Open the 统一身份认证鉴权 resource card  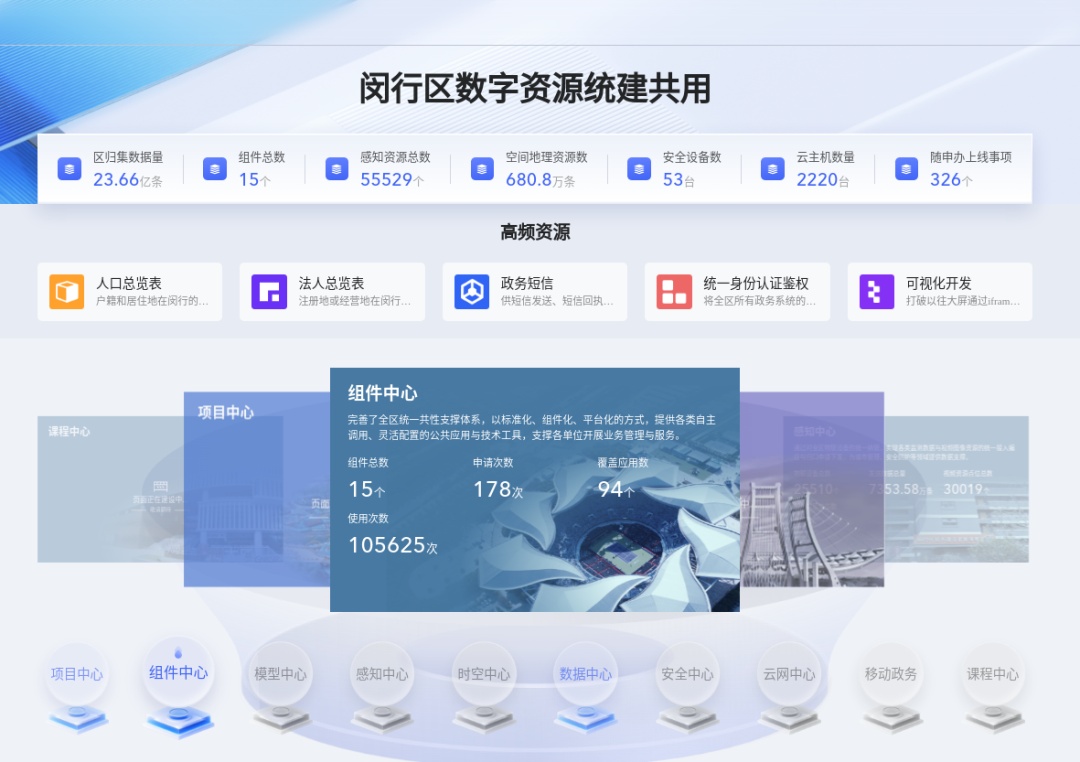click(x=737, y=291)
